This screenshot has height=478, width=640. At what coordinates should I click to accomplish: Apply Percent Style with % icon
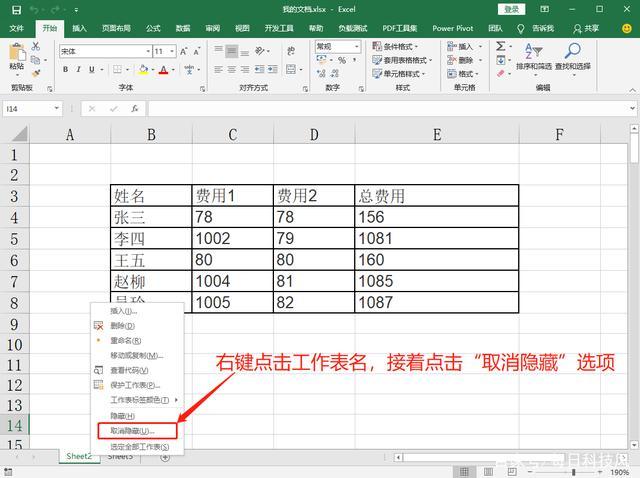click(x=342, y=60)
